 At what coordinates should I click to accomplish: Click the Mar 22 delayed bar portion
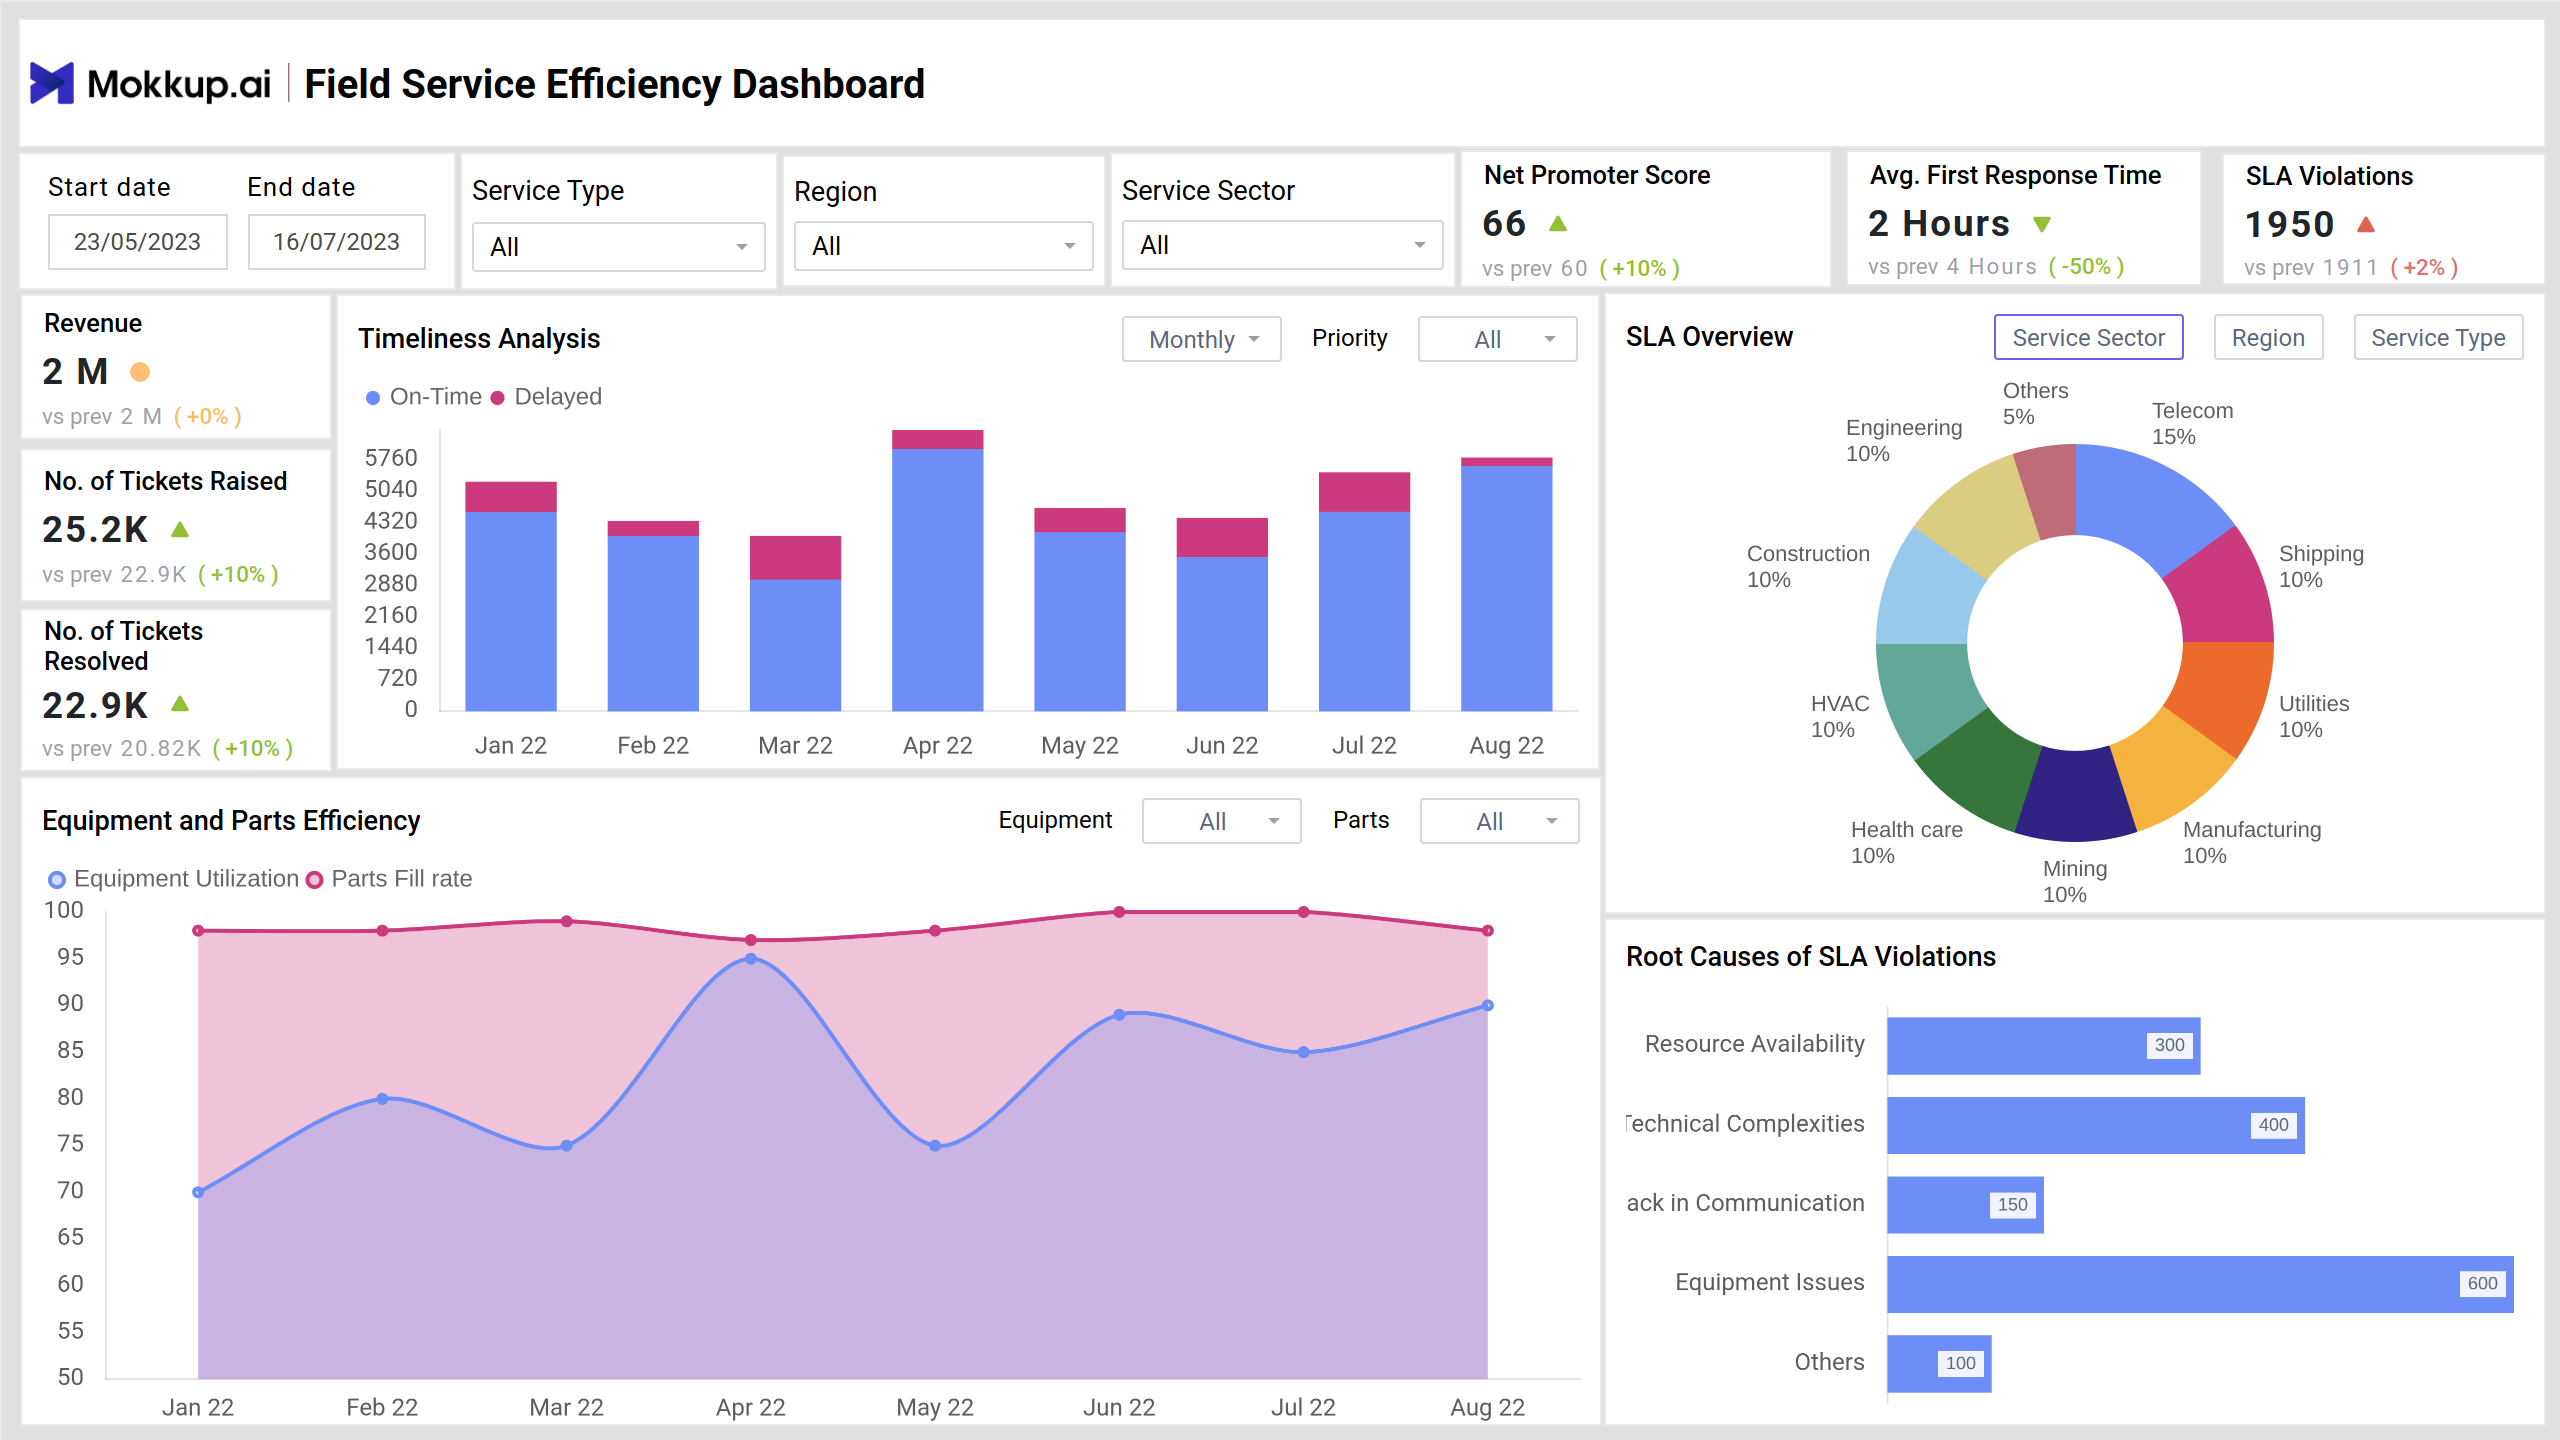click(x=795, y=558)
